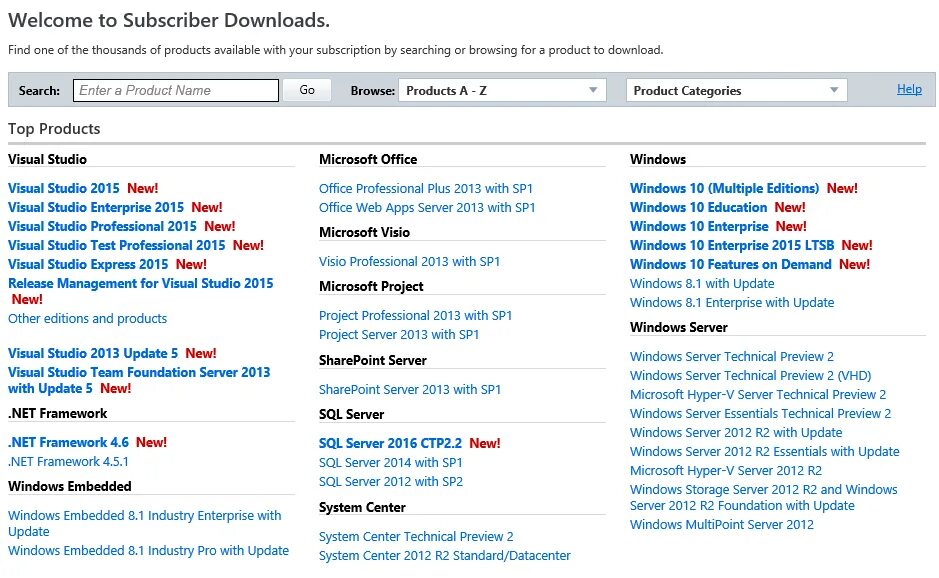The width and height of the screenshot is (939, 578).
Task: Open Project Professional 2013 with SP1
Action: tap(415, 316)
